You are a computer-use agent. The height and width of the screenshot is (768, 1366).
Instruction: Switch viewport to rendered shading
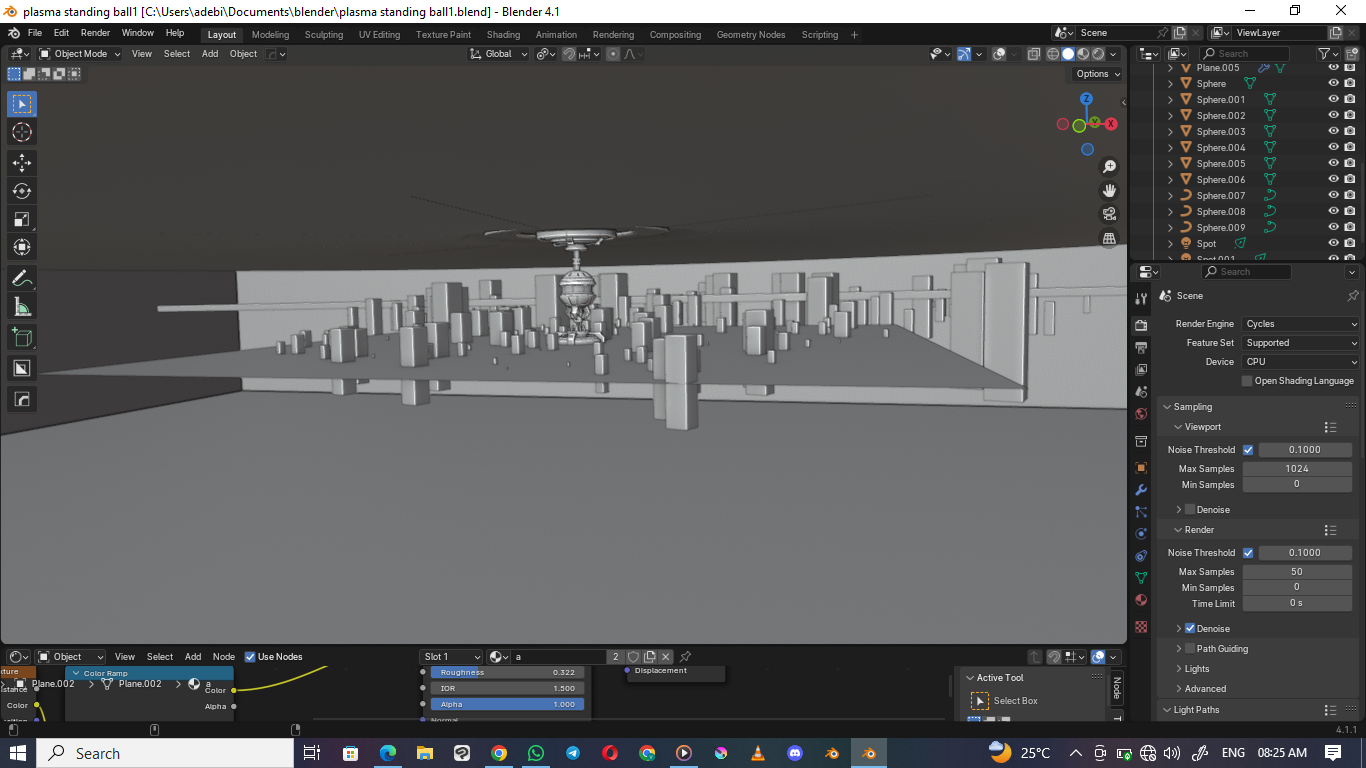(x=1098, y=54)
